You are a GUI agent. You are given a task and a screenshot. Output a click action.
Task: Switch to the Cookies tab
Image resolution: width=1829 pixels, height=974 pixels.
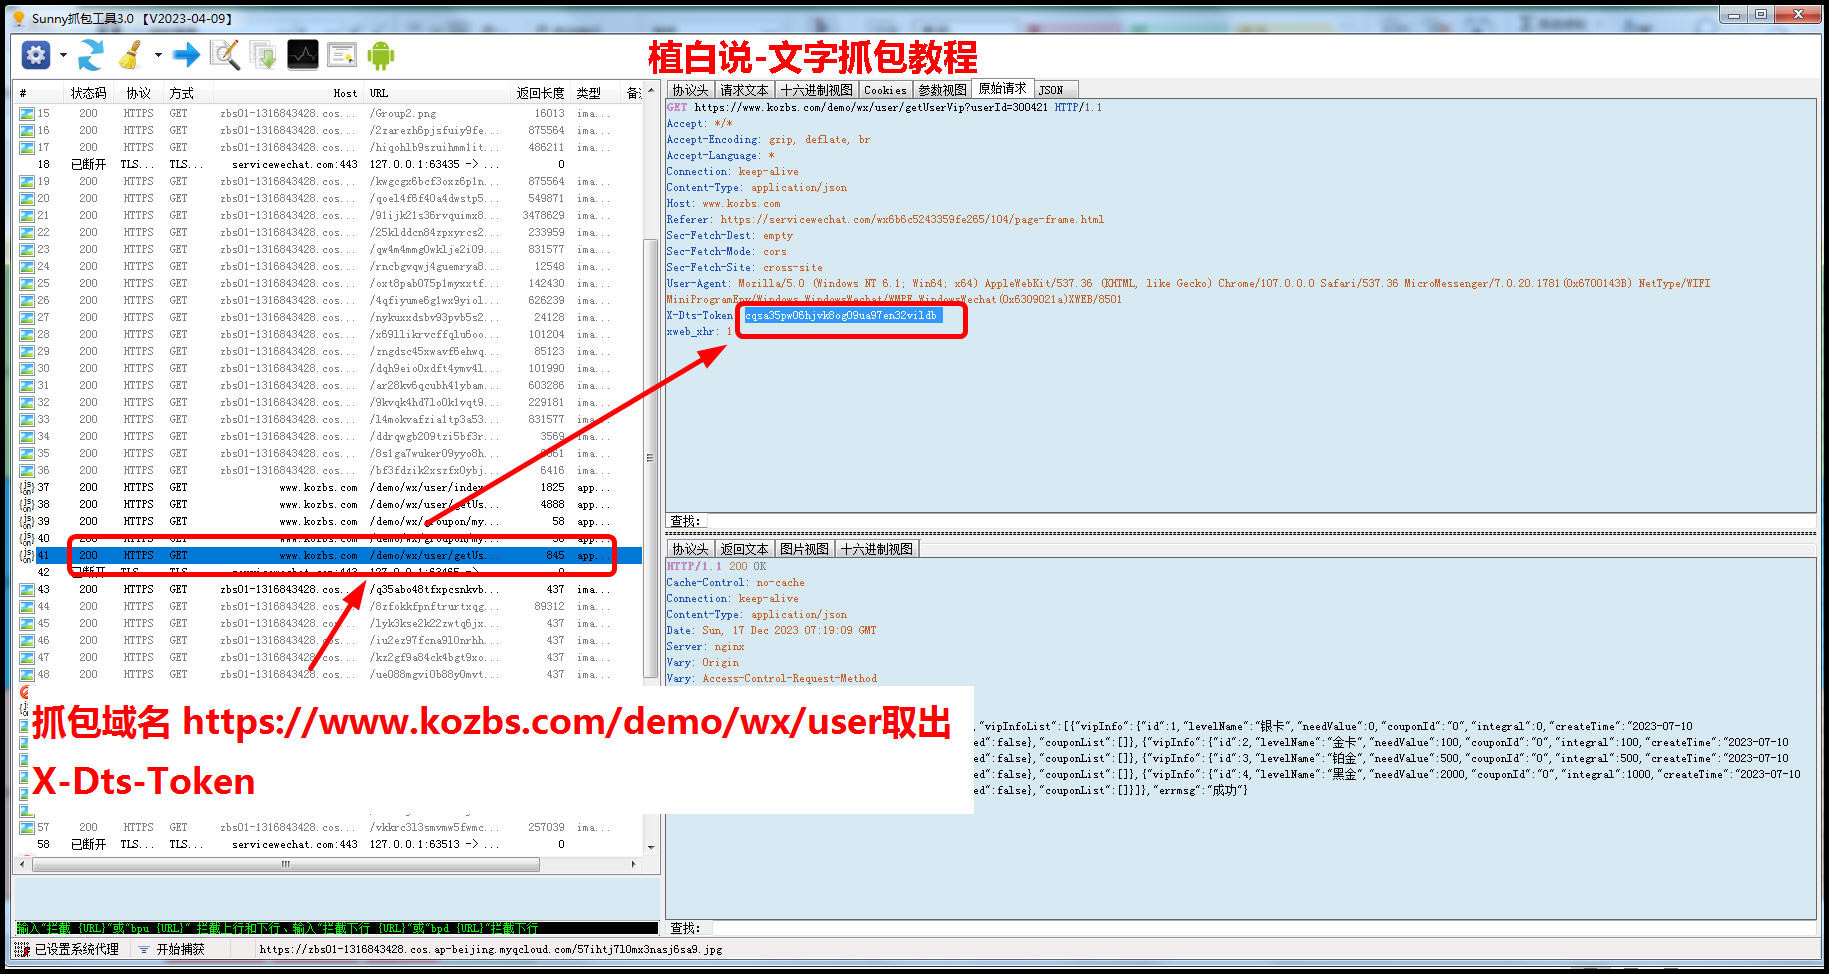885,90
